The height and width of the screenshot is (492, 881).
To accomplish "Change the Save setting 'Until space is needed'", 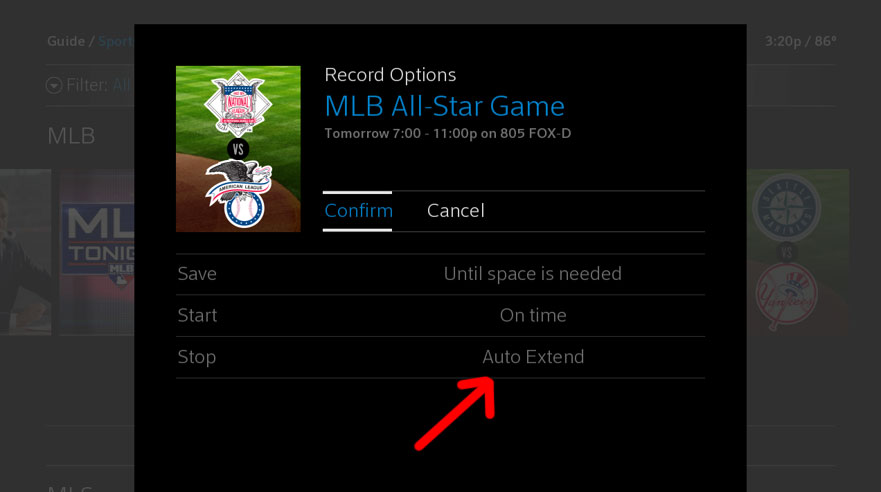I will pyautogui.click(x=440, y=274).
